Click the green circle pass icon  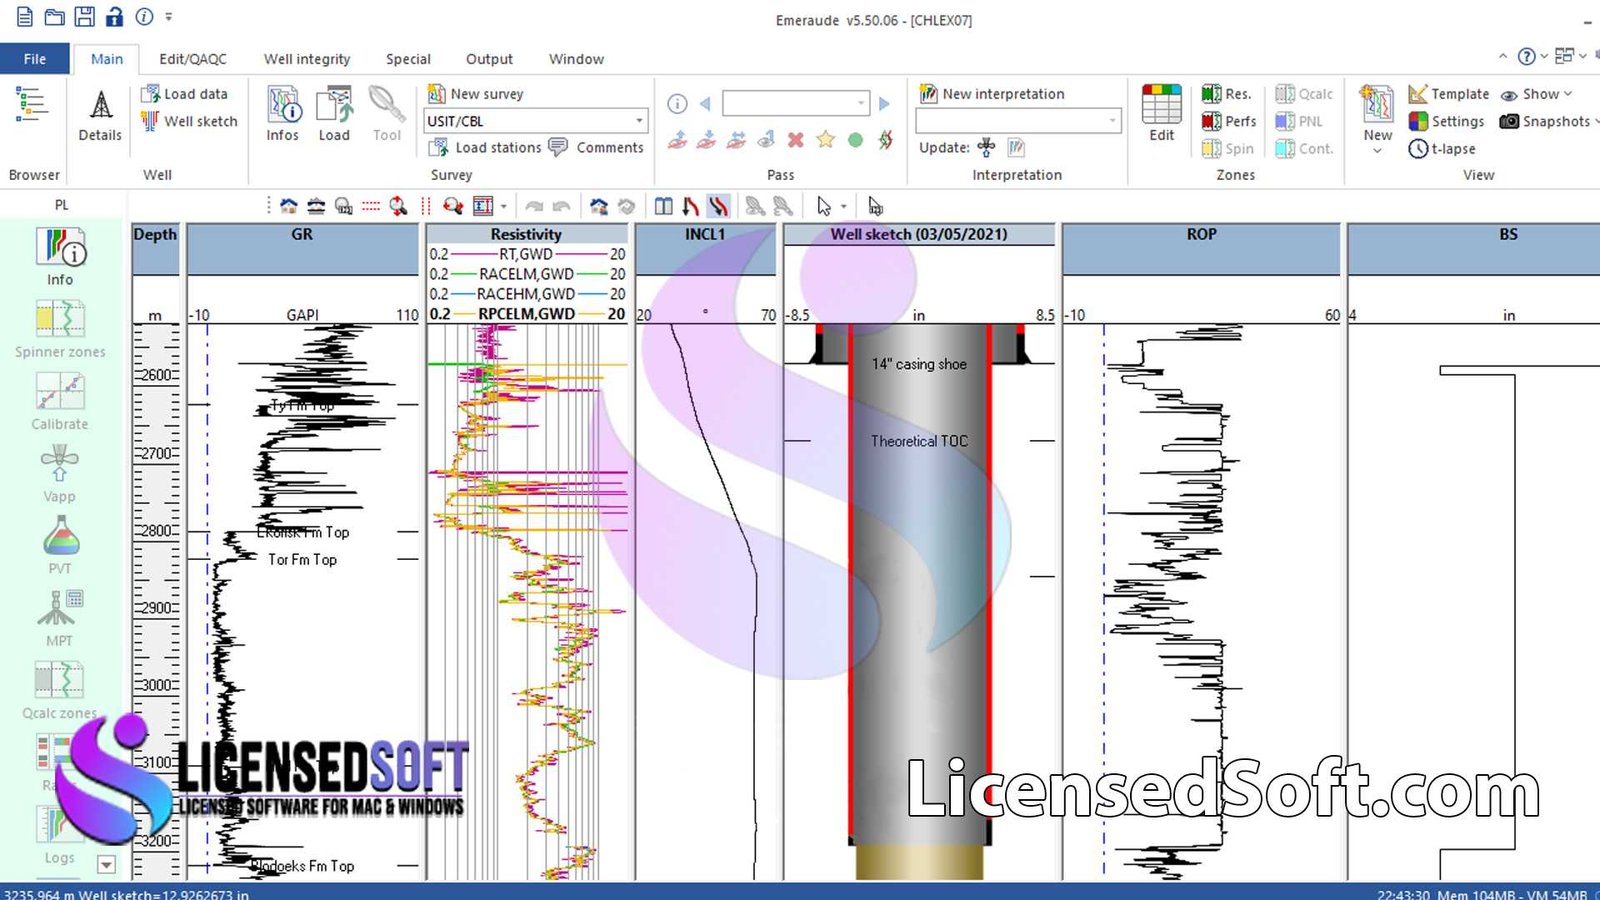tap(855, 140)
